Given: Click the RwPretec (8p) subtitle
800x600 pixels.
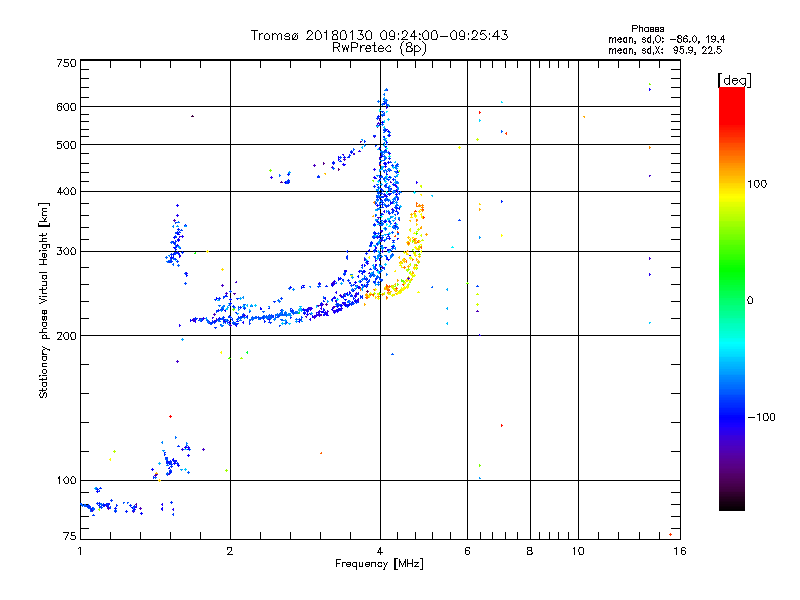Looking at the screenshot, I should 379,48.
